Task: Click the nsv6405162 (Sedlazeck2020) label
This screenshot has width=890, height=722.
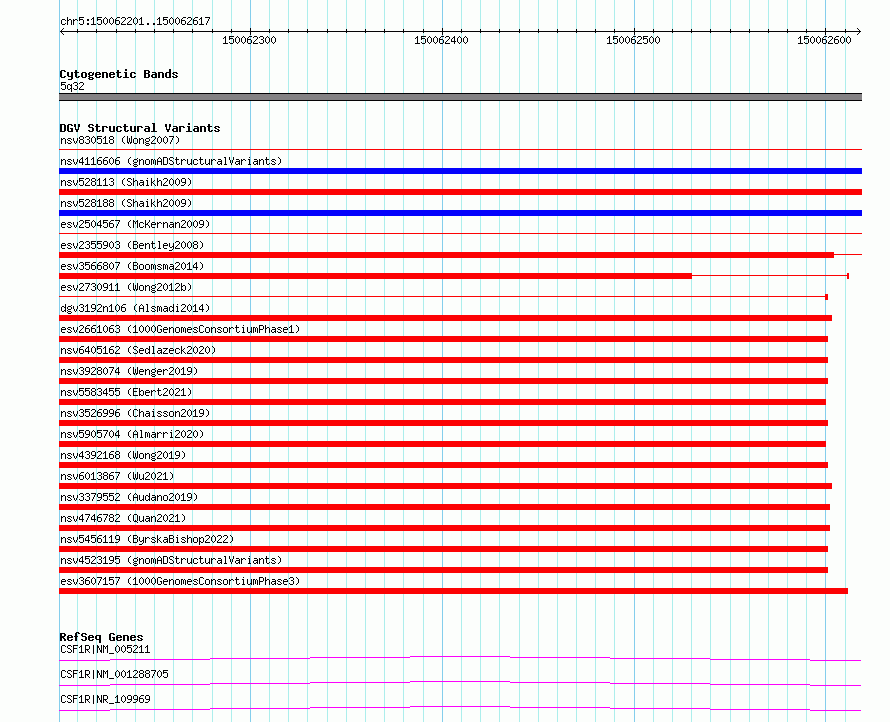Action: pyautogui.click(x=138, y=350)
